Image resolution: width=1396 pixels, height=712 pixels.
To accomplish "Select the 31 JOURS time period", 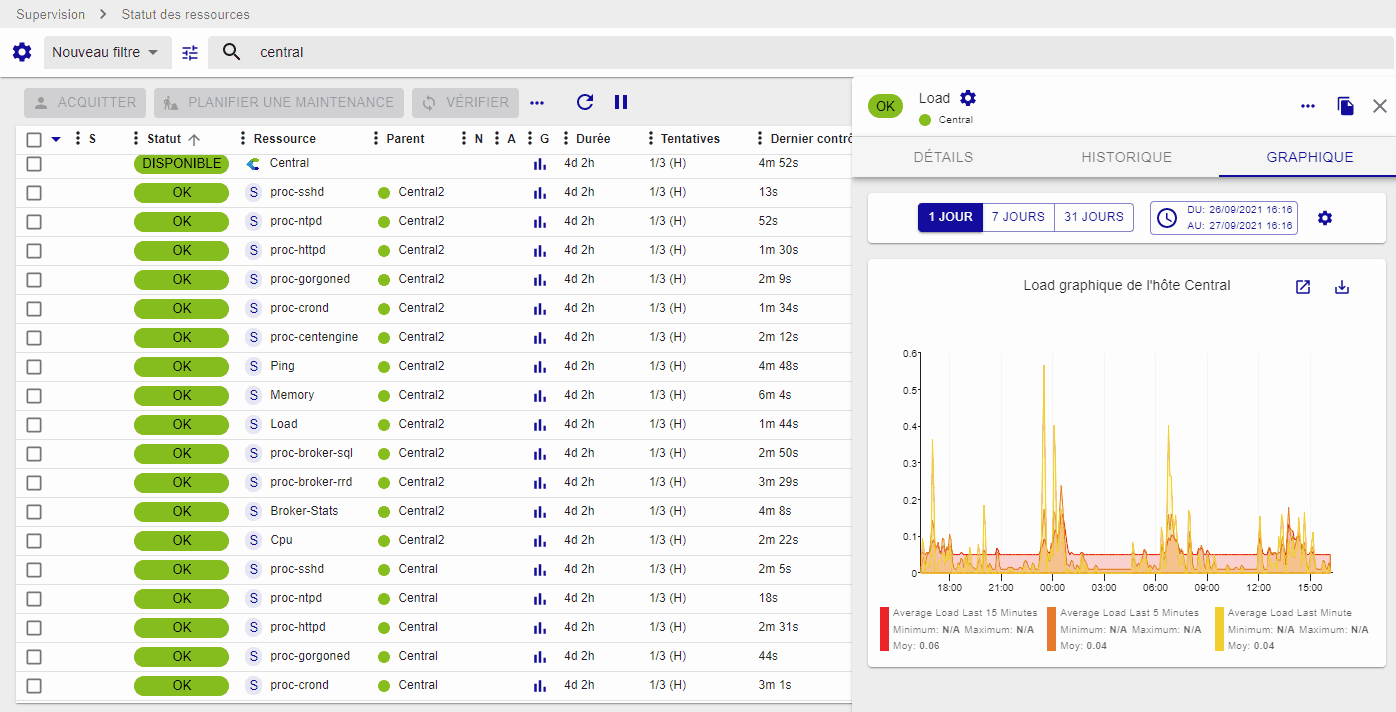I will (x=1094, y=217).
